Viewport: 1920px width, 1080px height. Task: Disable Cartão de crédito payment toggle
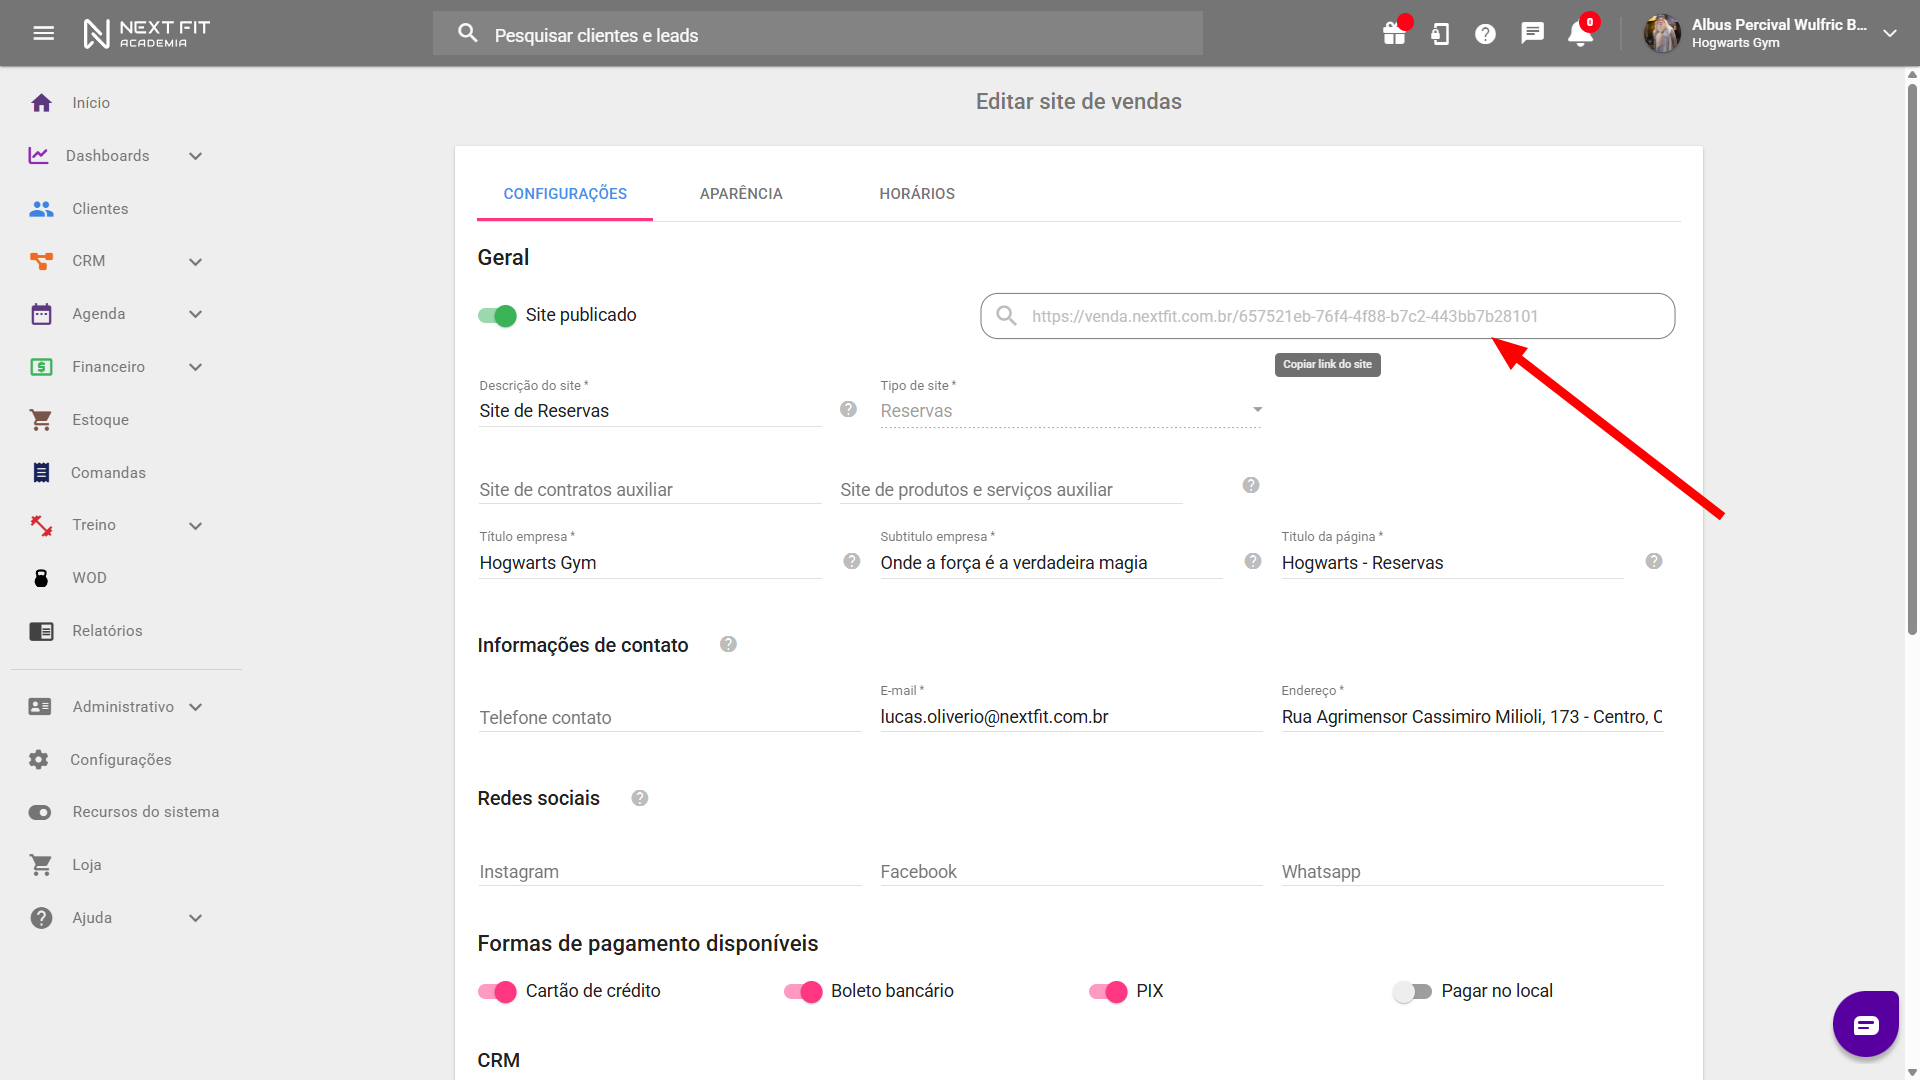coord(497,991)
